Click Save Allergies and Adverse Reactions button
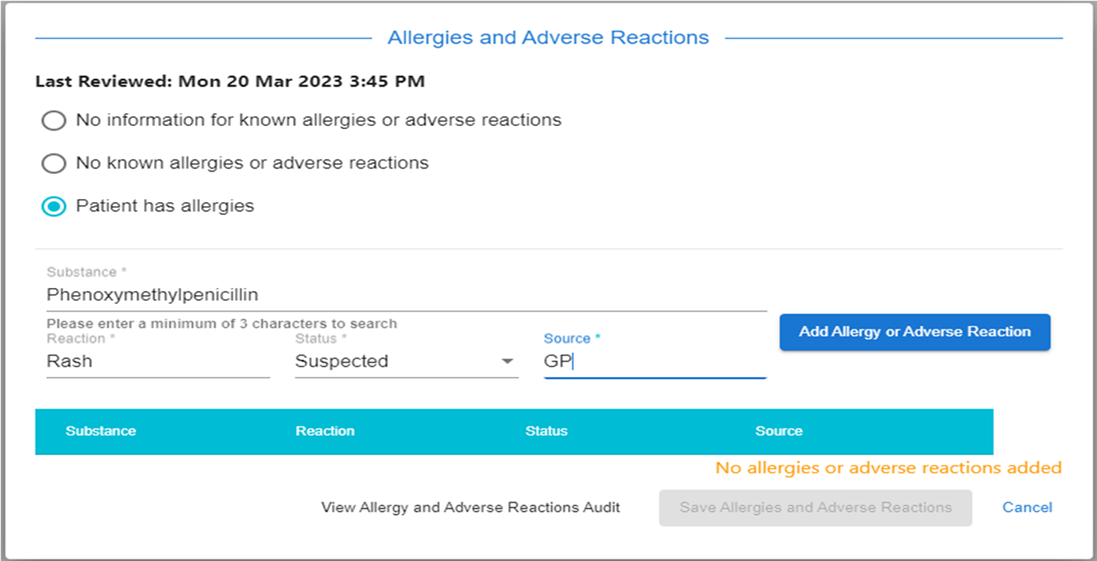The image size is (1097, 561). (815, 508)
